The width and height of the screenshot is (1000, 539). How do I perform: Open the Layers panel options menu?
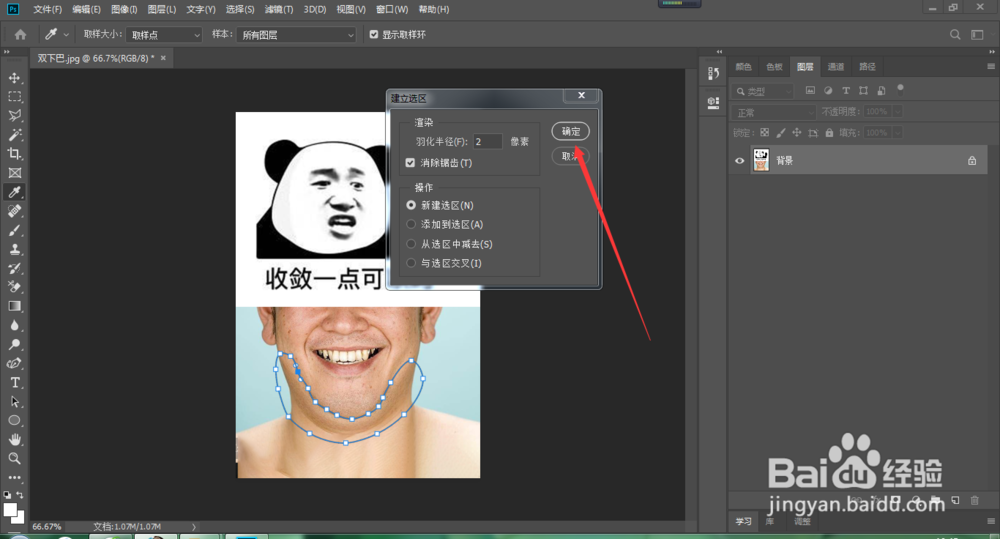coord(990,66)
